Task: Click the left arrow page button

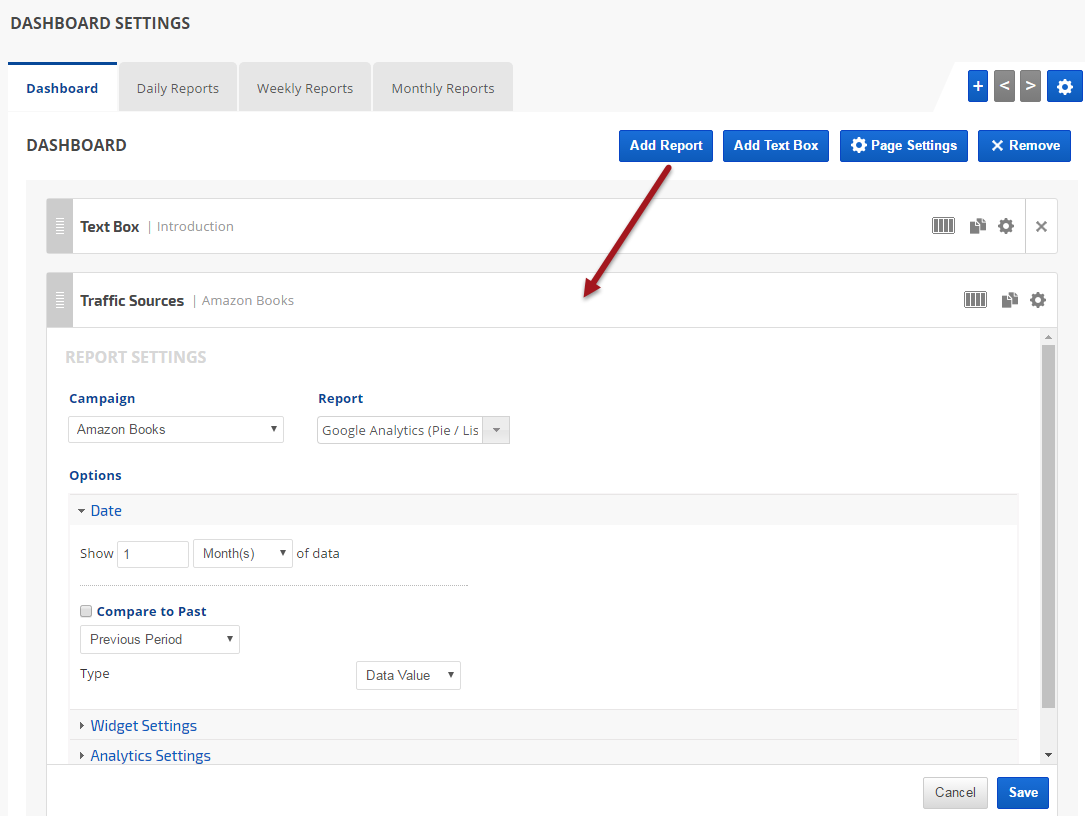Action: pyautogui.click(x=1004, y=87)
